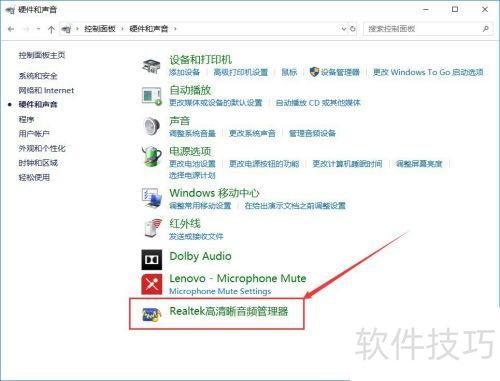Open the 红外线 heading
Image resolution: width=500 pixels, height=381 pixels.
click(x=185, y=224)
